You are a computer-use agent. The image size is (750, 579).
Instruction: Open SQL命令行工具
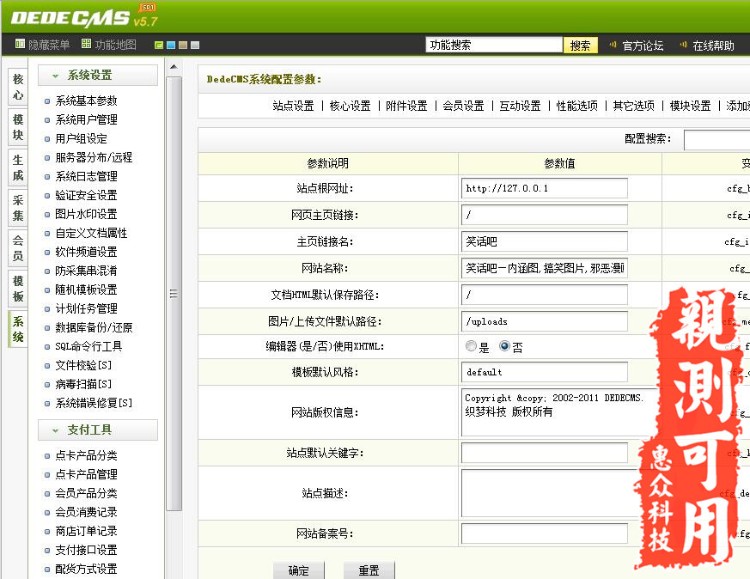tap(88, 346)
